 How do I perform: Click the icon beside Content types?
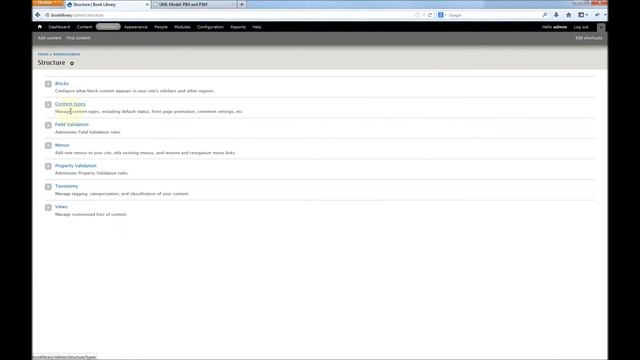(48, 104)
